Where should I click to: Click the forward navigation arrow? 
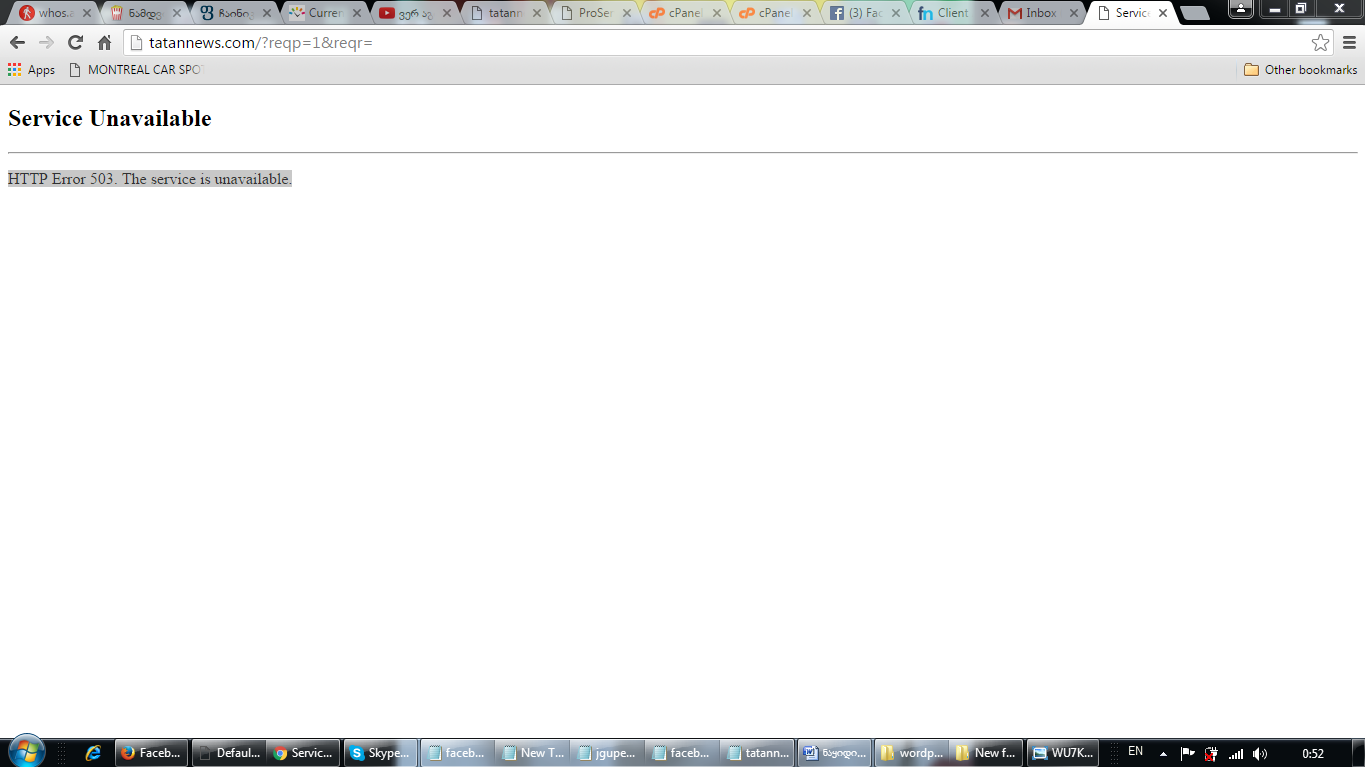point(46,42)
